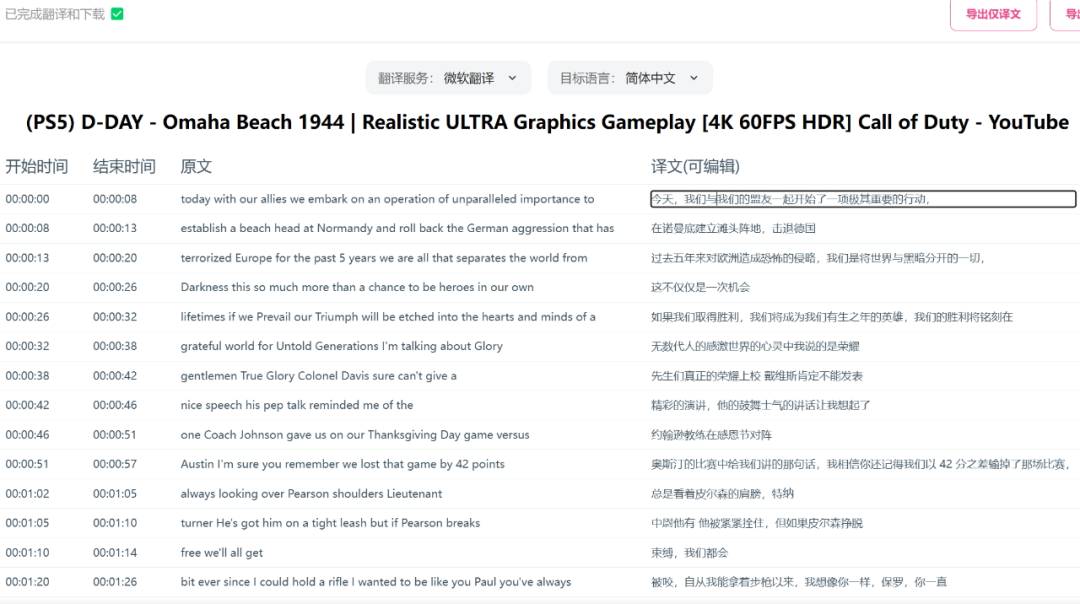Click end time 00:00:13

115,228
